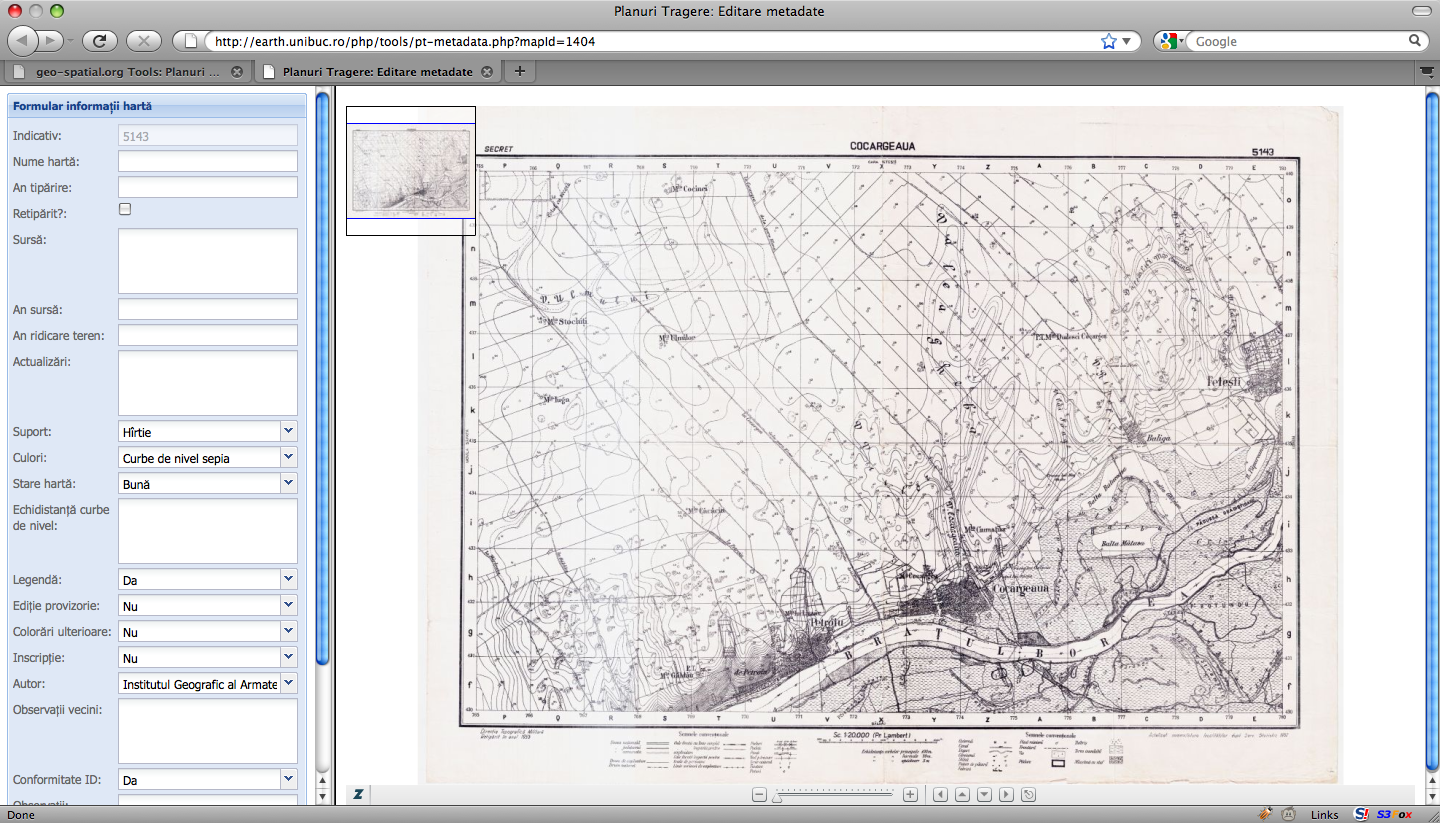The height and width of the screenshot is (823, 1440).
Task: Stop page loading with the X button
Action: click(x=144, y=41)
